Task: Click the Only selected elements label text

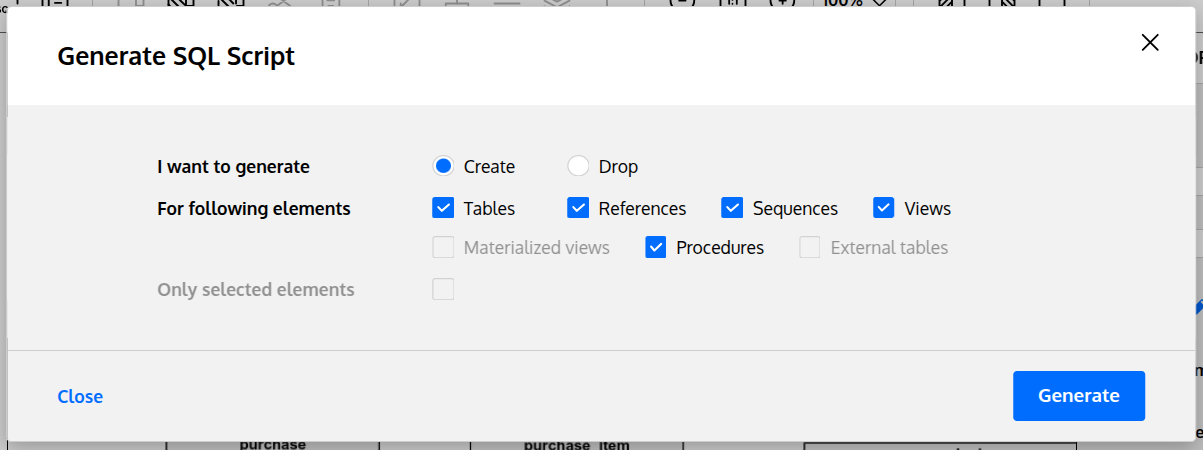Action: pos(255,289)
